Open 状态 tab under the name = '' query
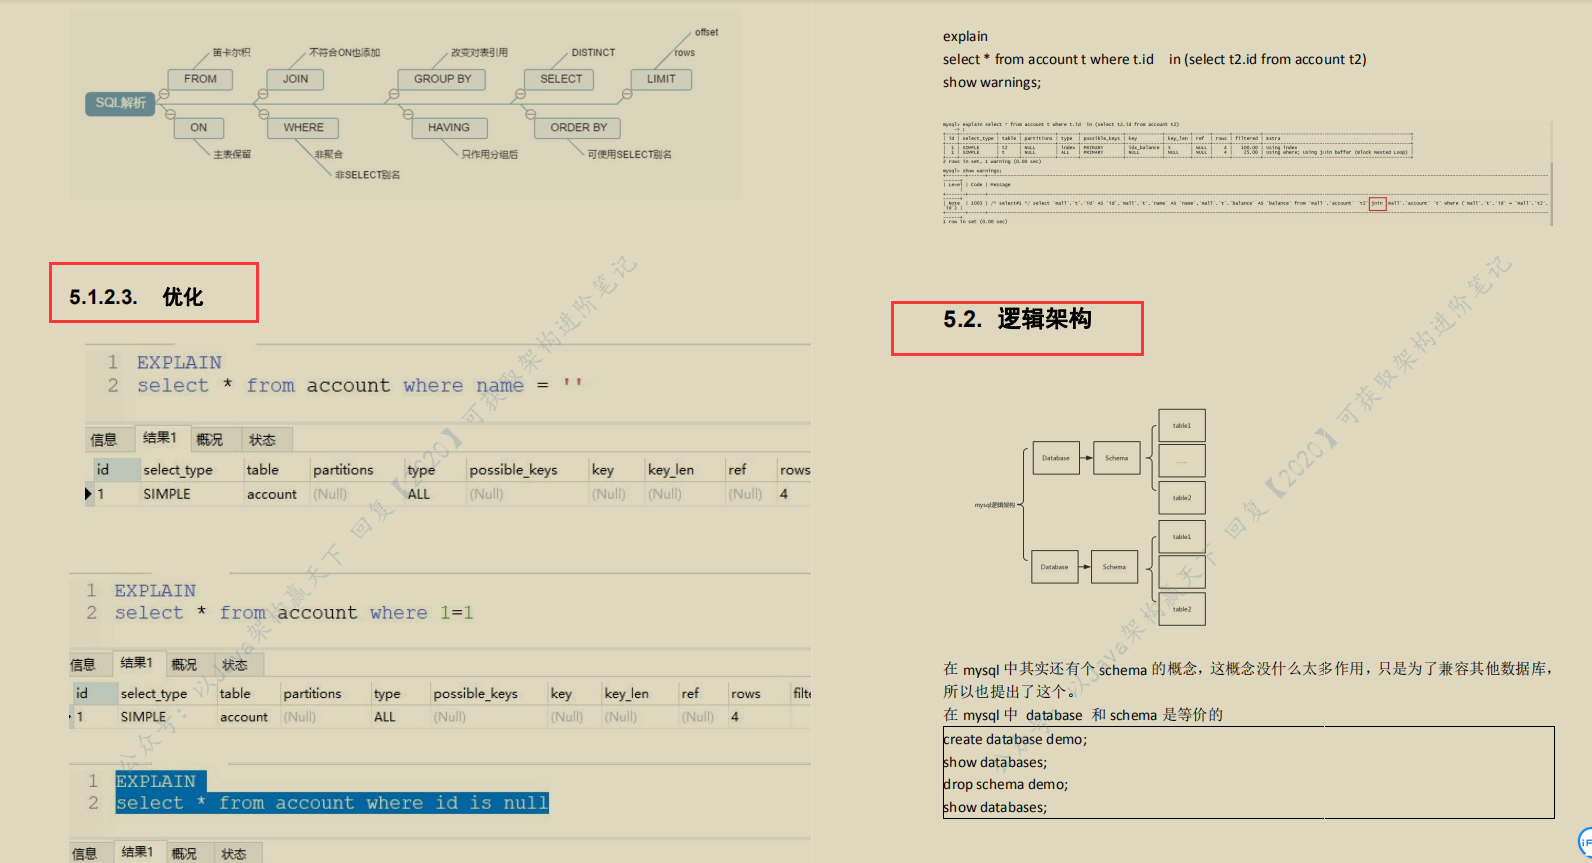This screenshot has width=1592, height=863. pos(263,440)
